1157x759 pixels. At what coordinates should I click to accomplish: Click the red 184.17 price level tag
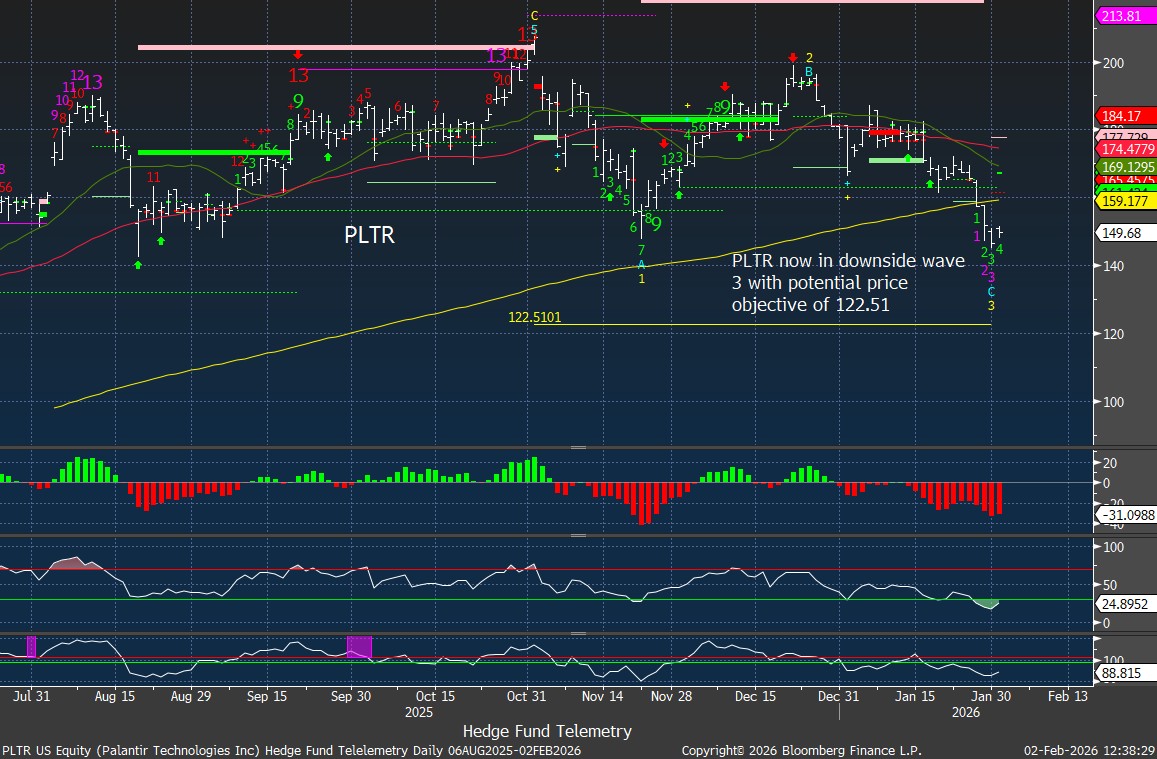1124,116
